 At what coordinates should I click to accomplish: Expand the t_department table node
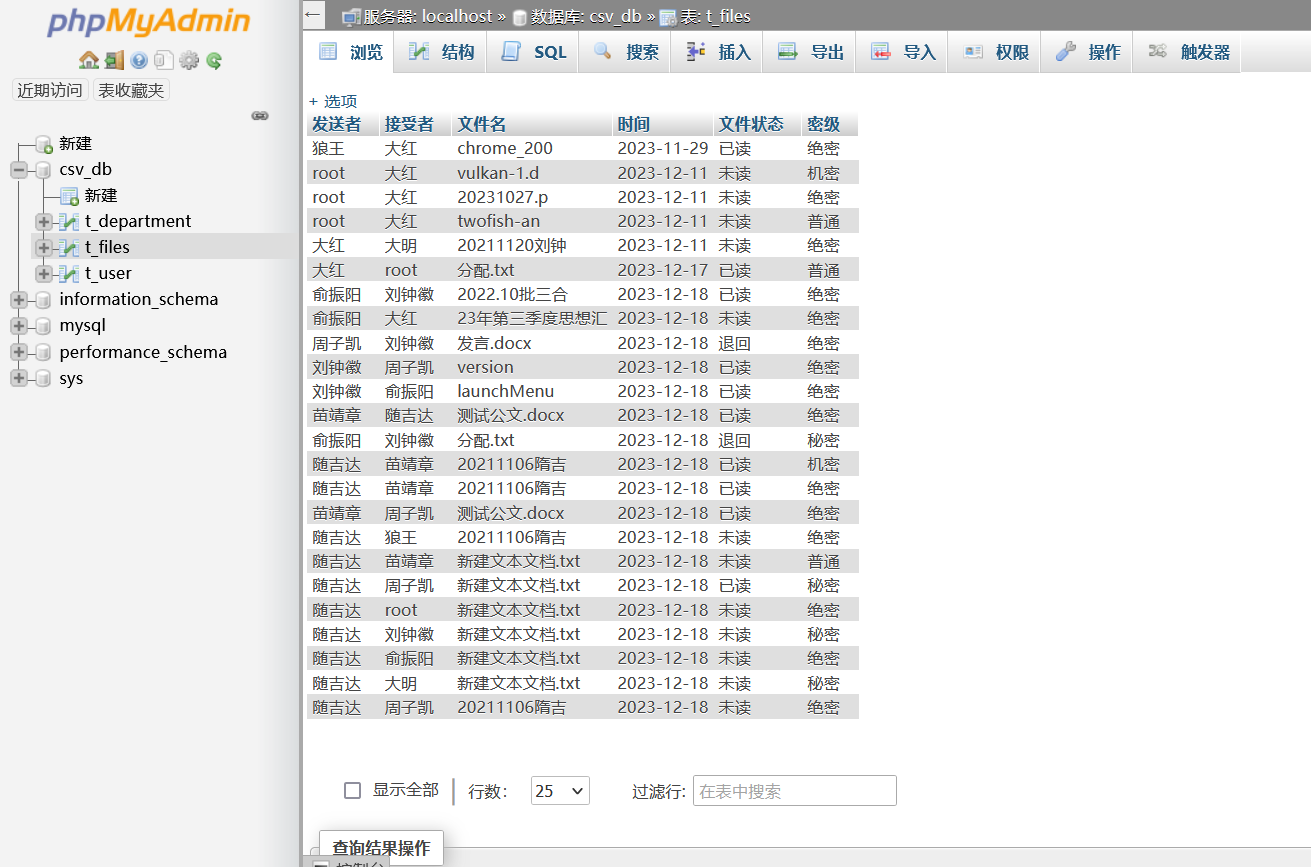(44, 222)
